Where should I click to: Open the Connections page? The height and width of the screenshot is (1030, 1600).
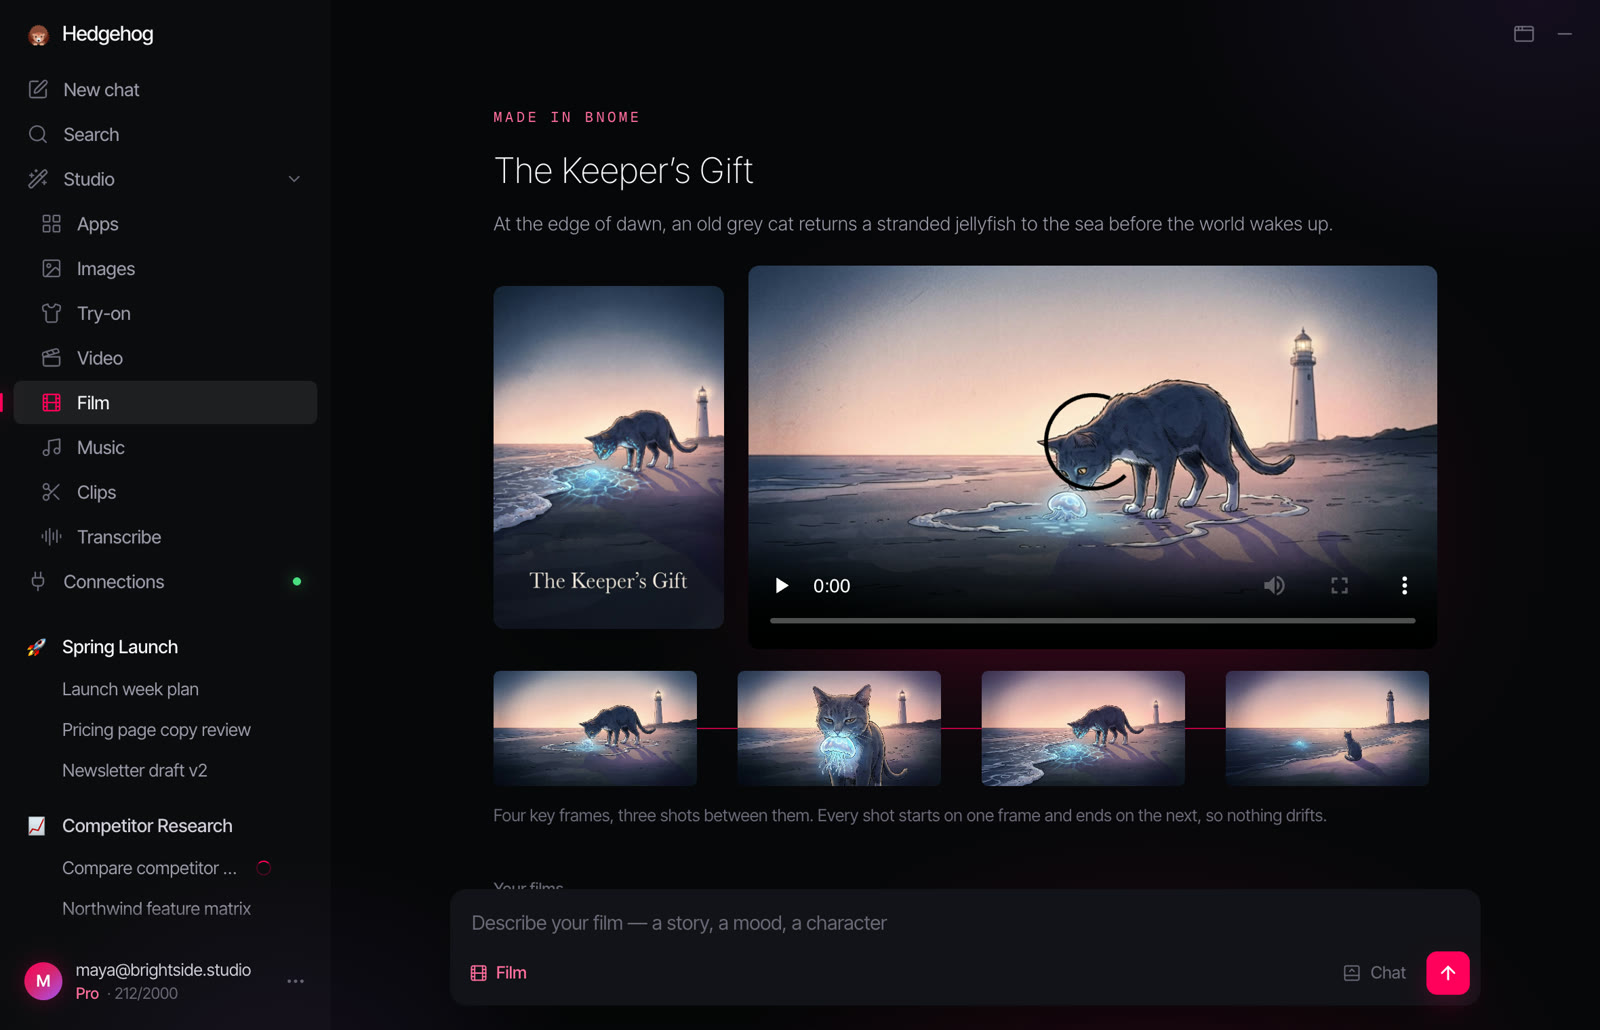tap(165, 582)
